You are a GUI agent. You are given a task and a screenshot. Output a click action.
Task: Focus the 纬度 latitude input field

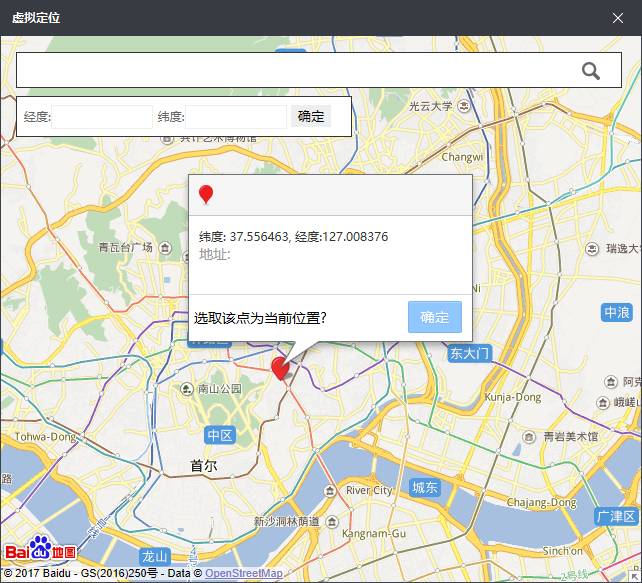[236, 117]
